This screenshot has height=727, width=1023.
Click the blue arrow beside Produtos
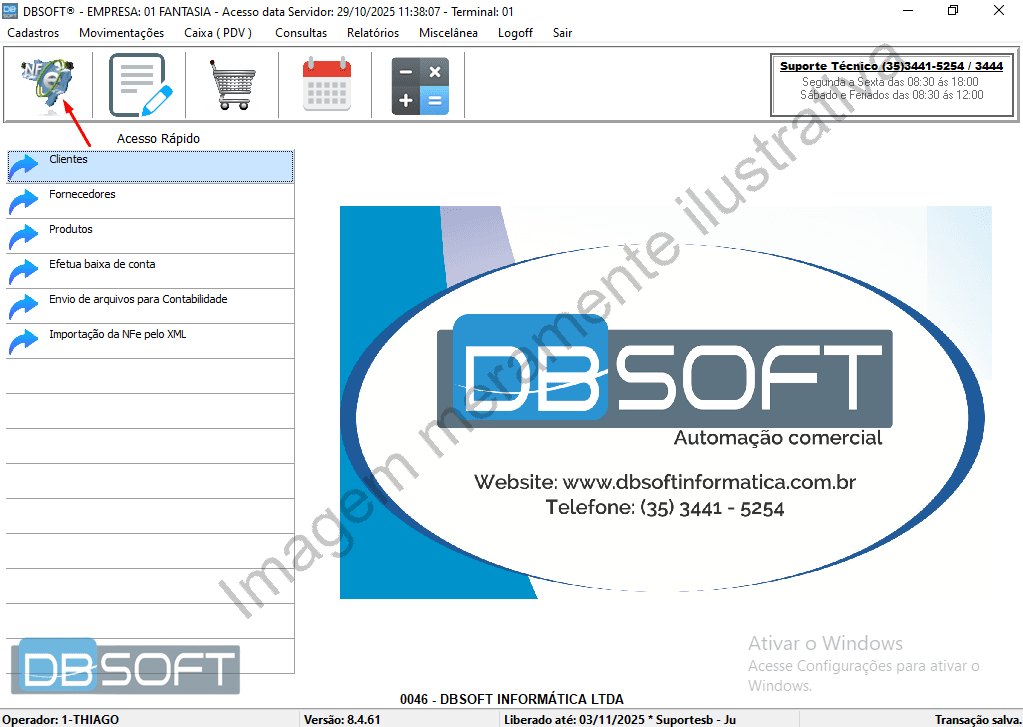click(x=24, y=234)
